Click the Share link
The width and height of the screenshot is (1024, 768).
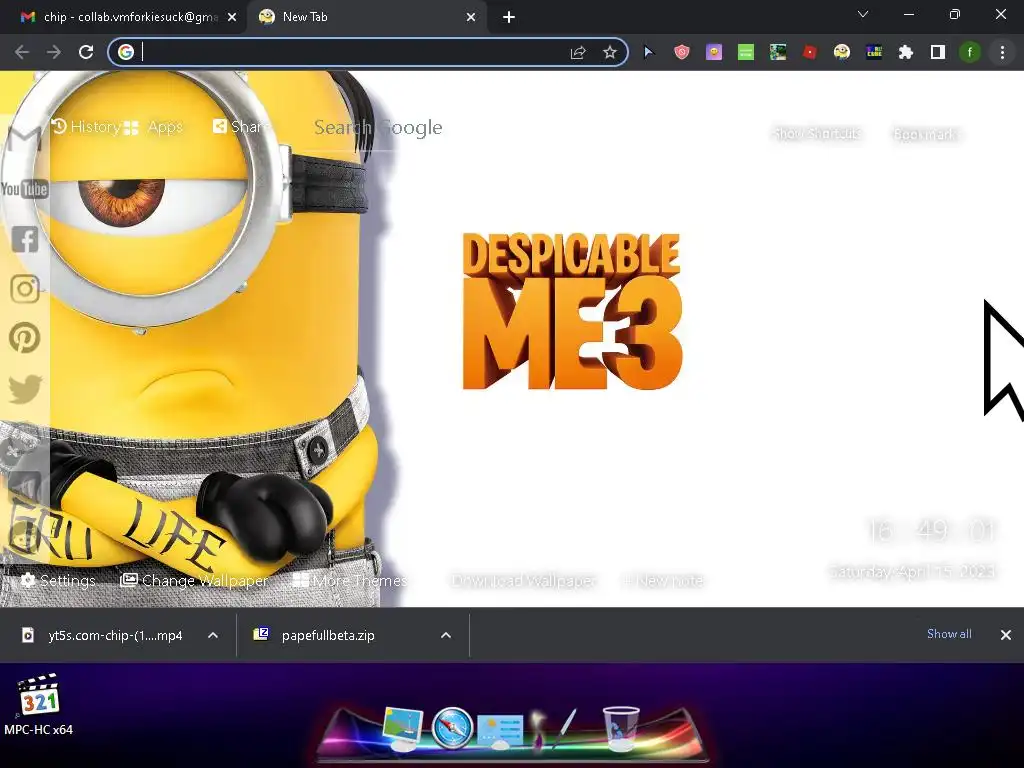point(240,127)
